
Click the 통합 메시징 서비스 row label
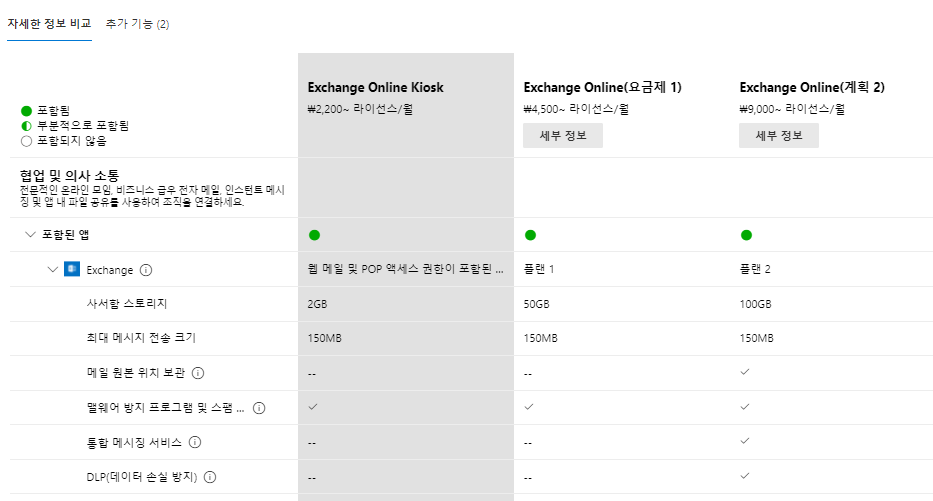(x=134, y=442)
